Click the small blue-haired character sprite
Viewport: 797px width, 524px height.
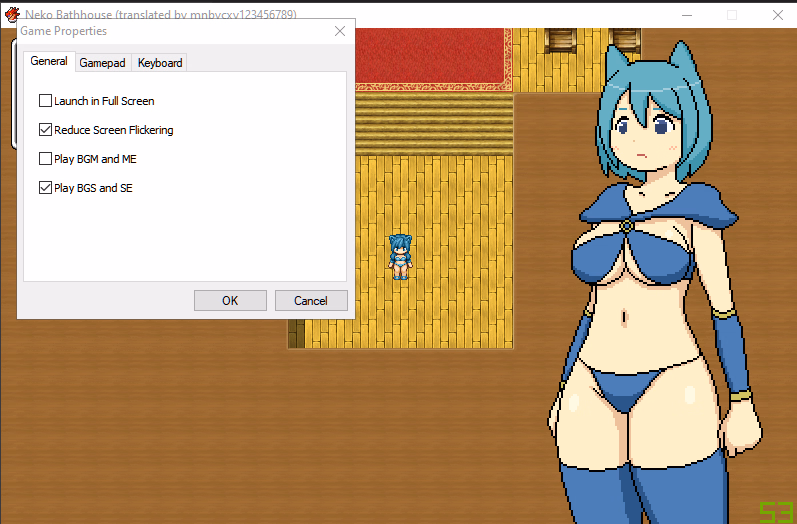coord(401,257)
